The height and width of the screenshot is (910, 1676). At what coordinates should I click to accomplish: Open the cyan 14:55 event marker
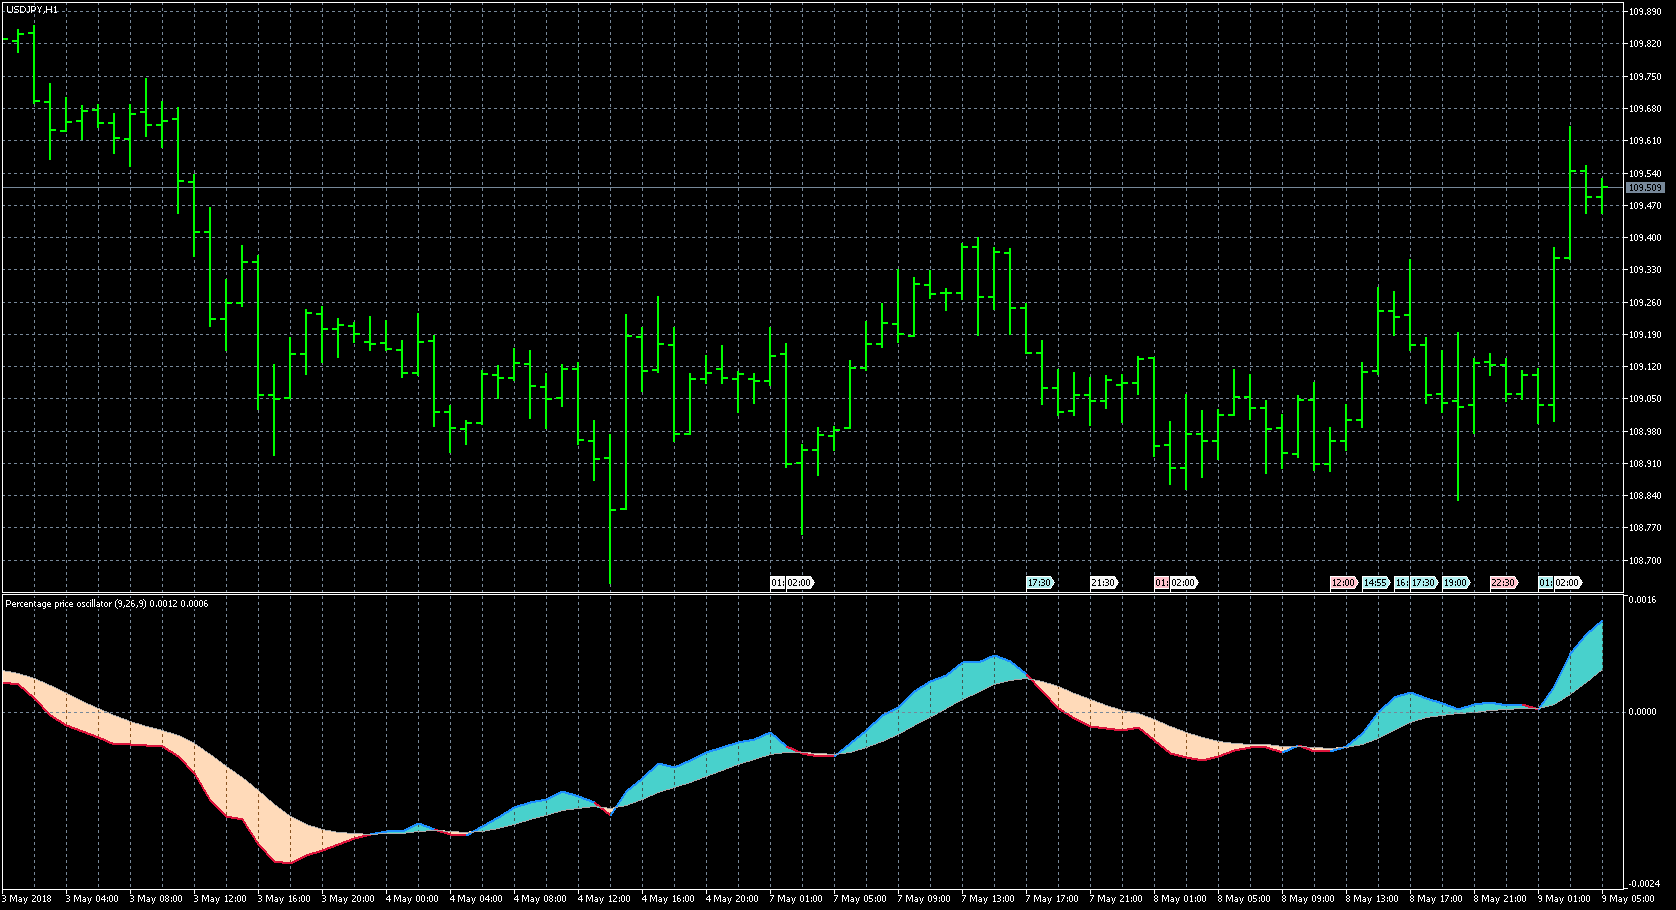click(x=1375, y=583)
